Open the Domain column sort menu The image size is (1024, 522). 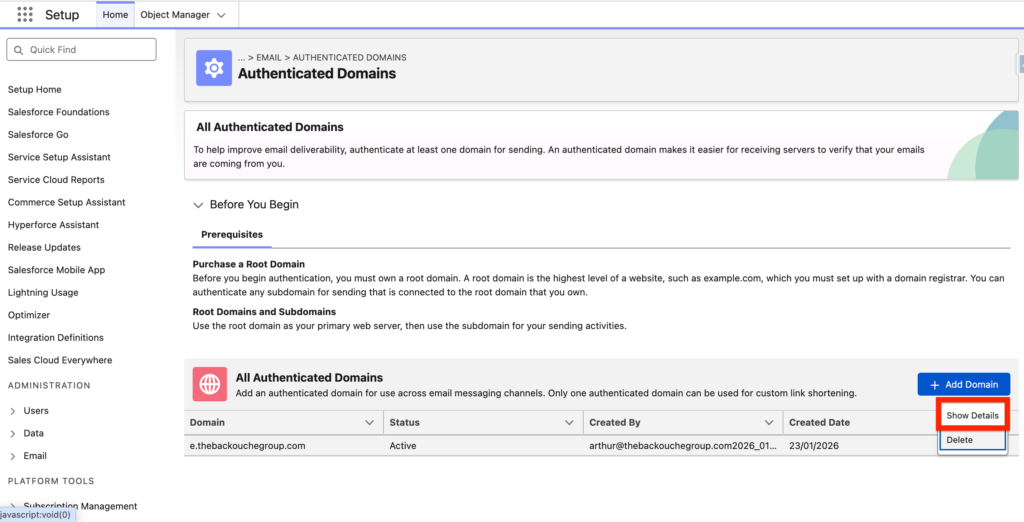(370, 423)
